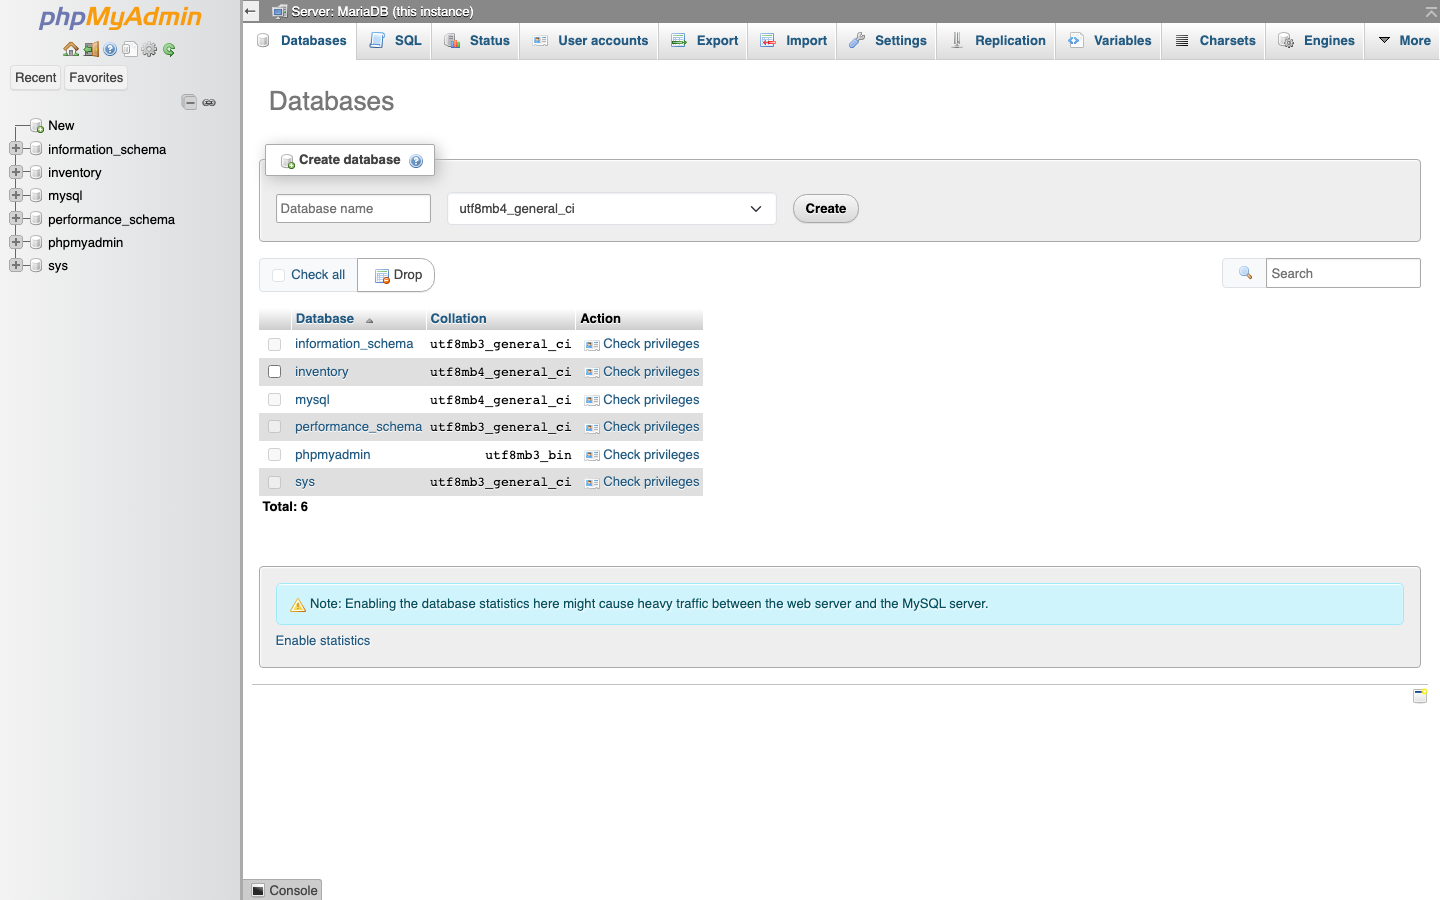The image size is (1440, 900).
Task: Click database cylinder icon beside sys in tree
Action: (36, 266)
